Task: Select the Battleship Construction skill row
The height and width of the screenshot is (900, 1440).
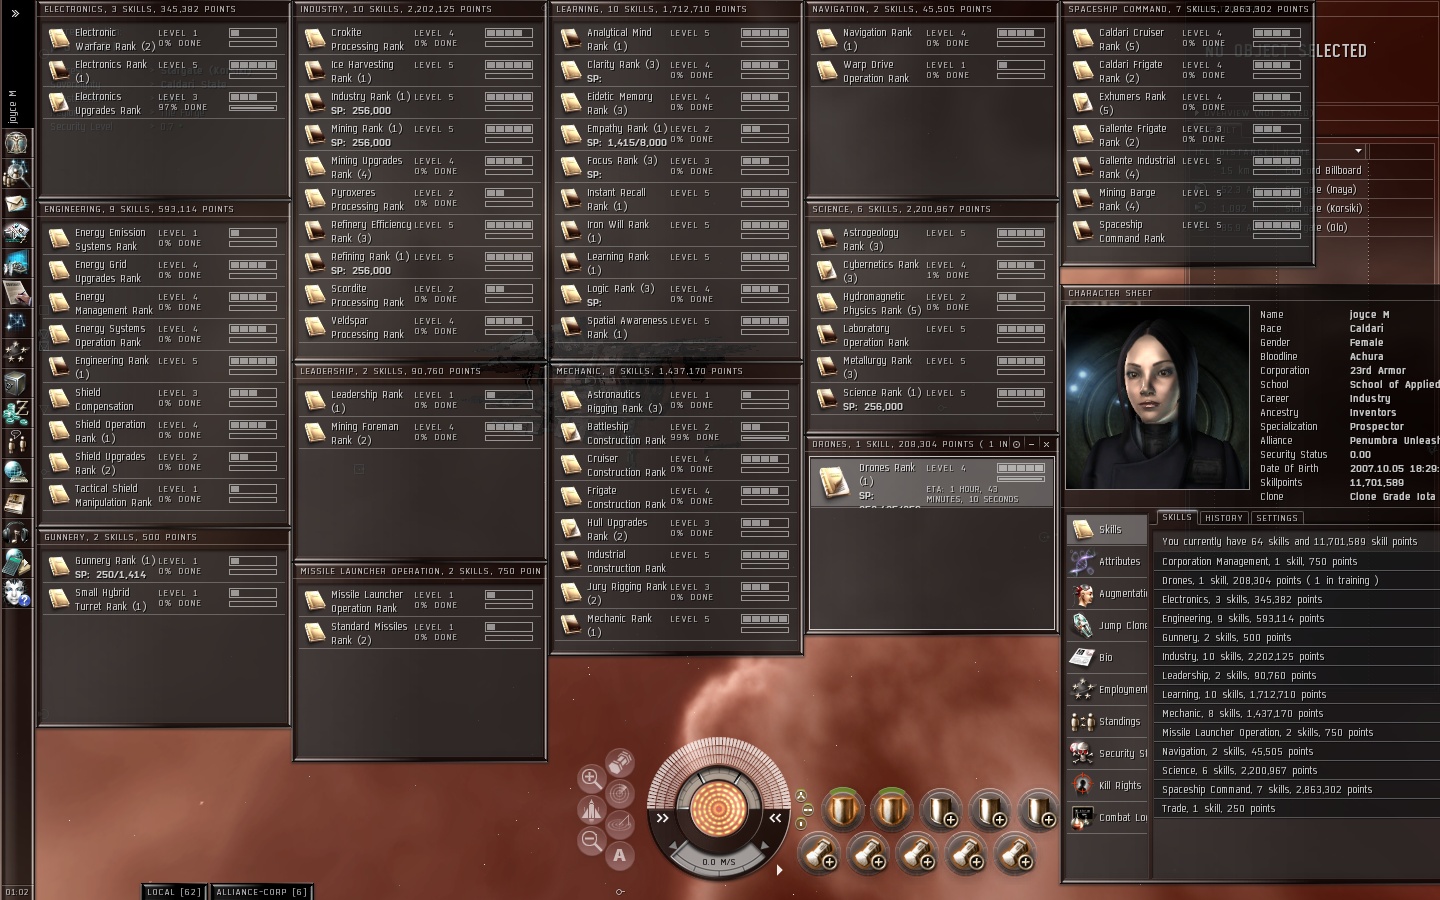Action: pos(676,433)
